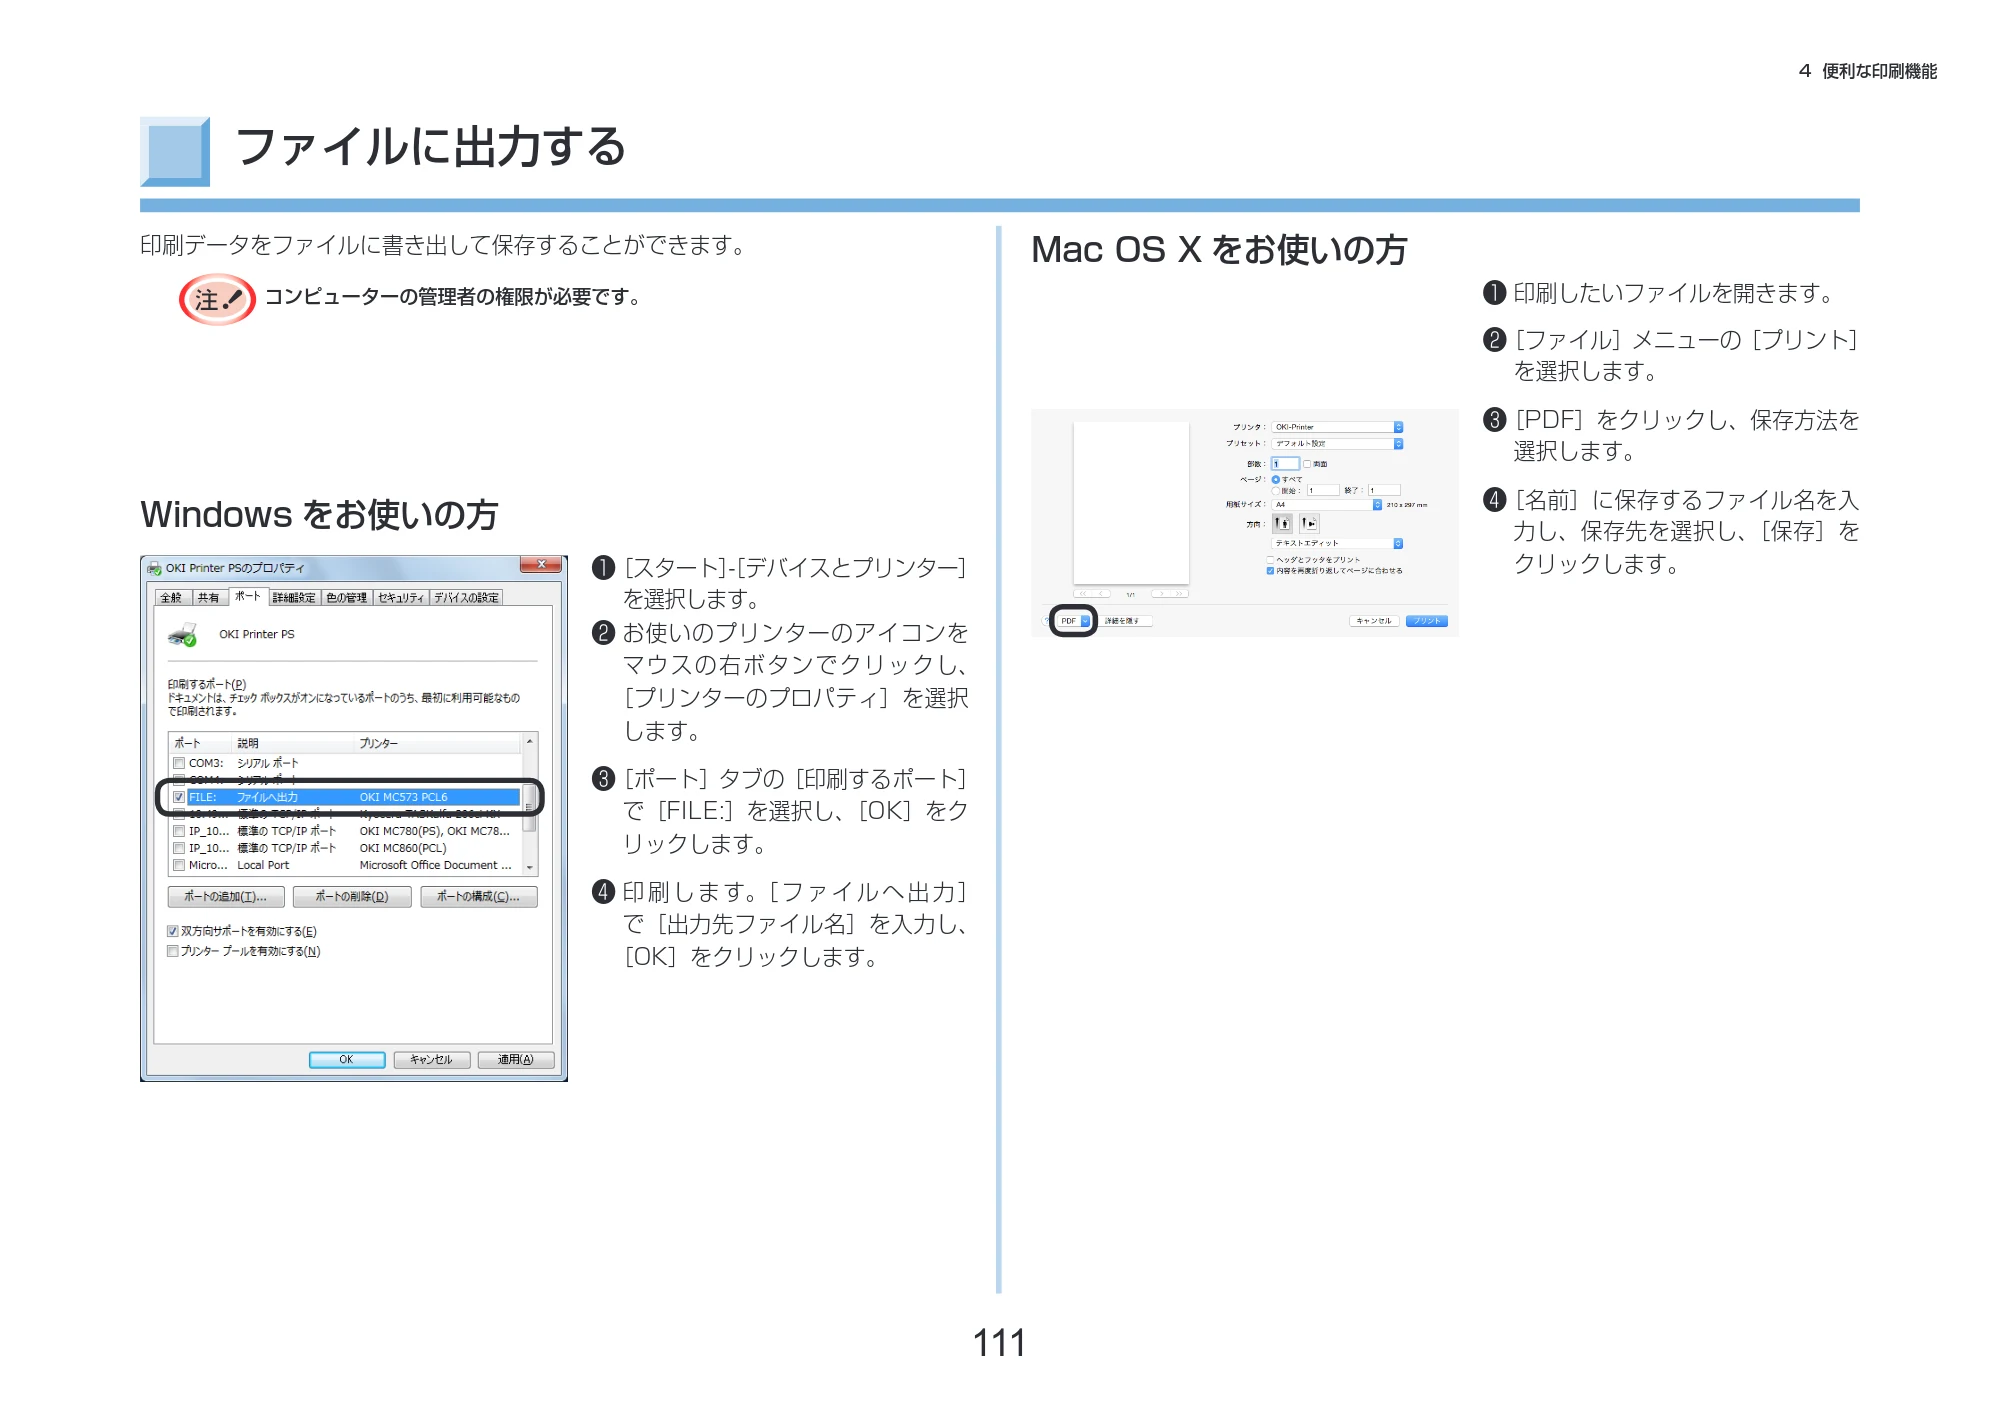Click the port list vertical scrollbar
This screenshot has width=2001, height=1417.
(530, 804)
